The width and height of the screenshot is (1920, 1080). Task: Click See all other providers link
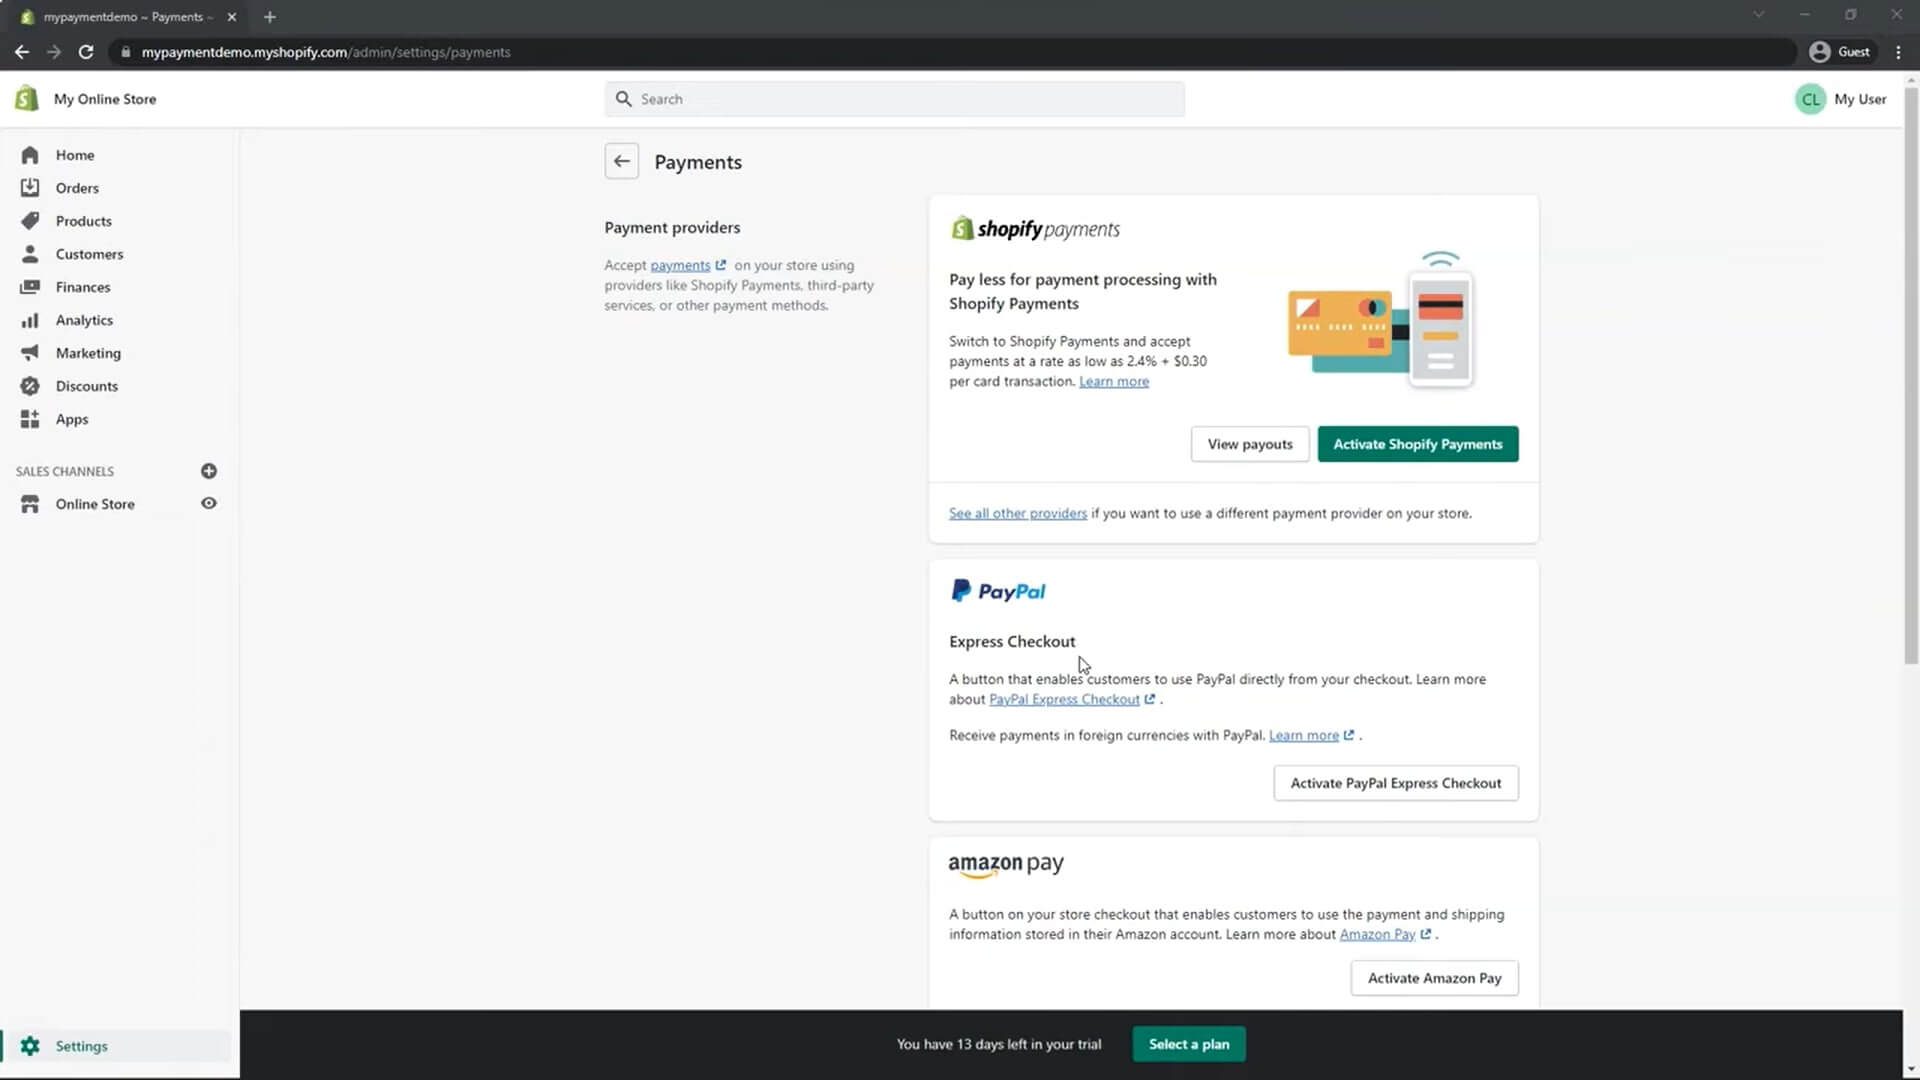(x=1018, y=513)
